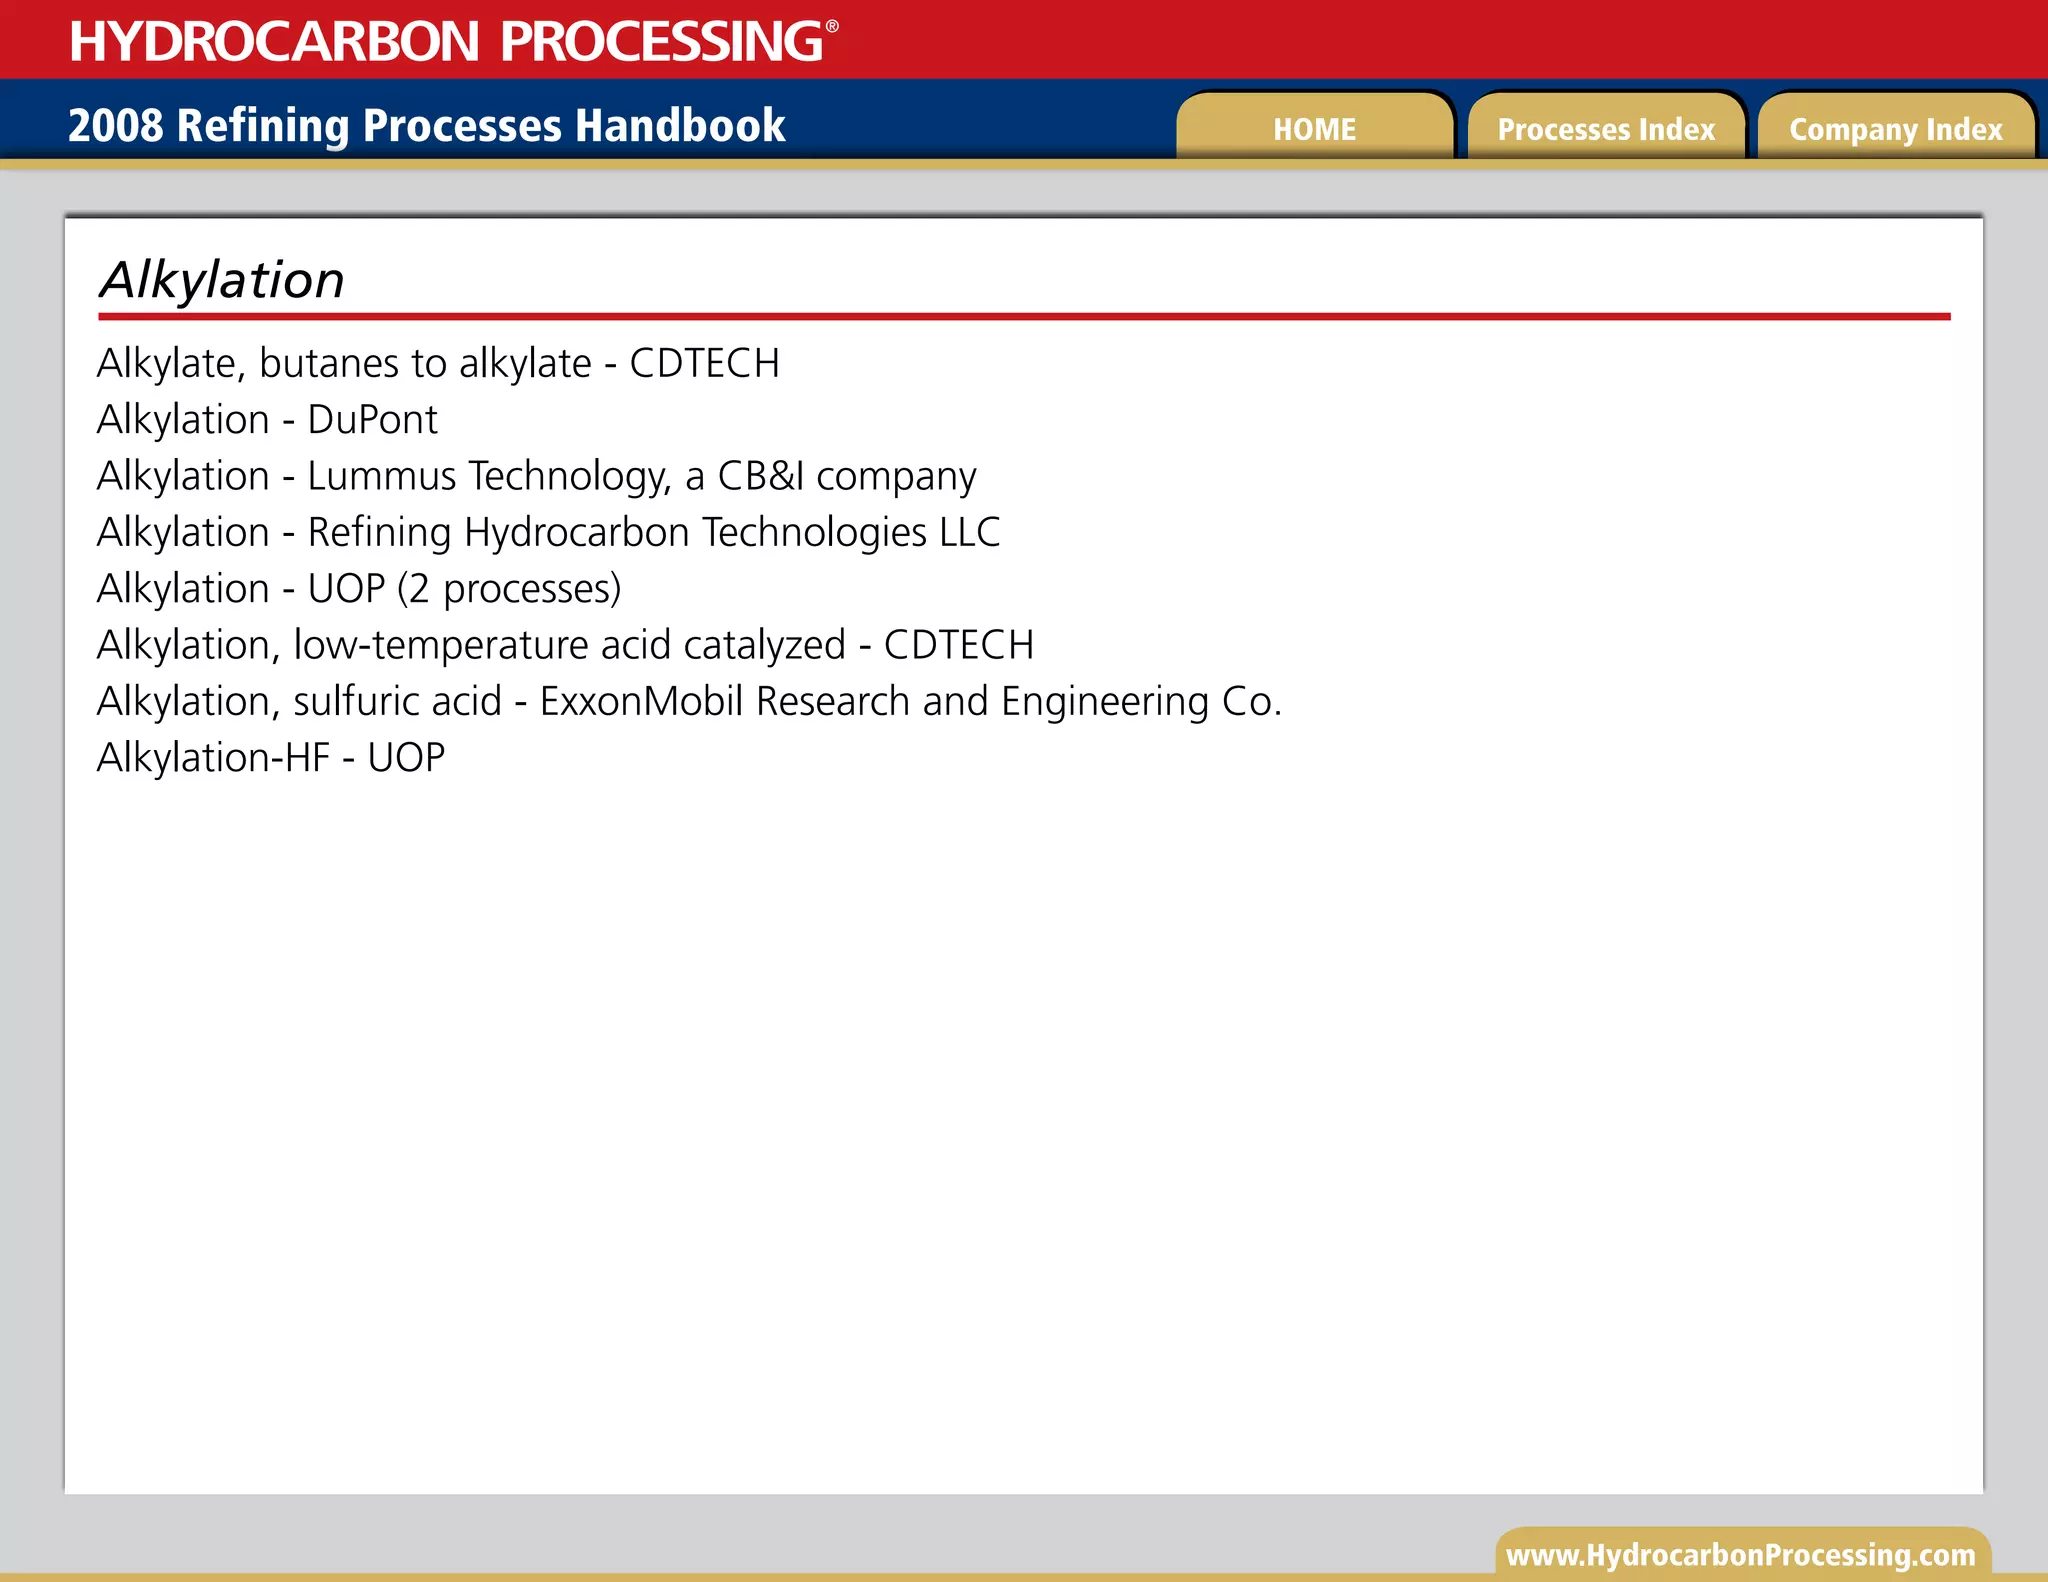
Task: Open Alkylate, butanes to alkylate - CDTECH
Action: (438, 363)
